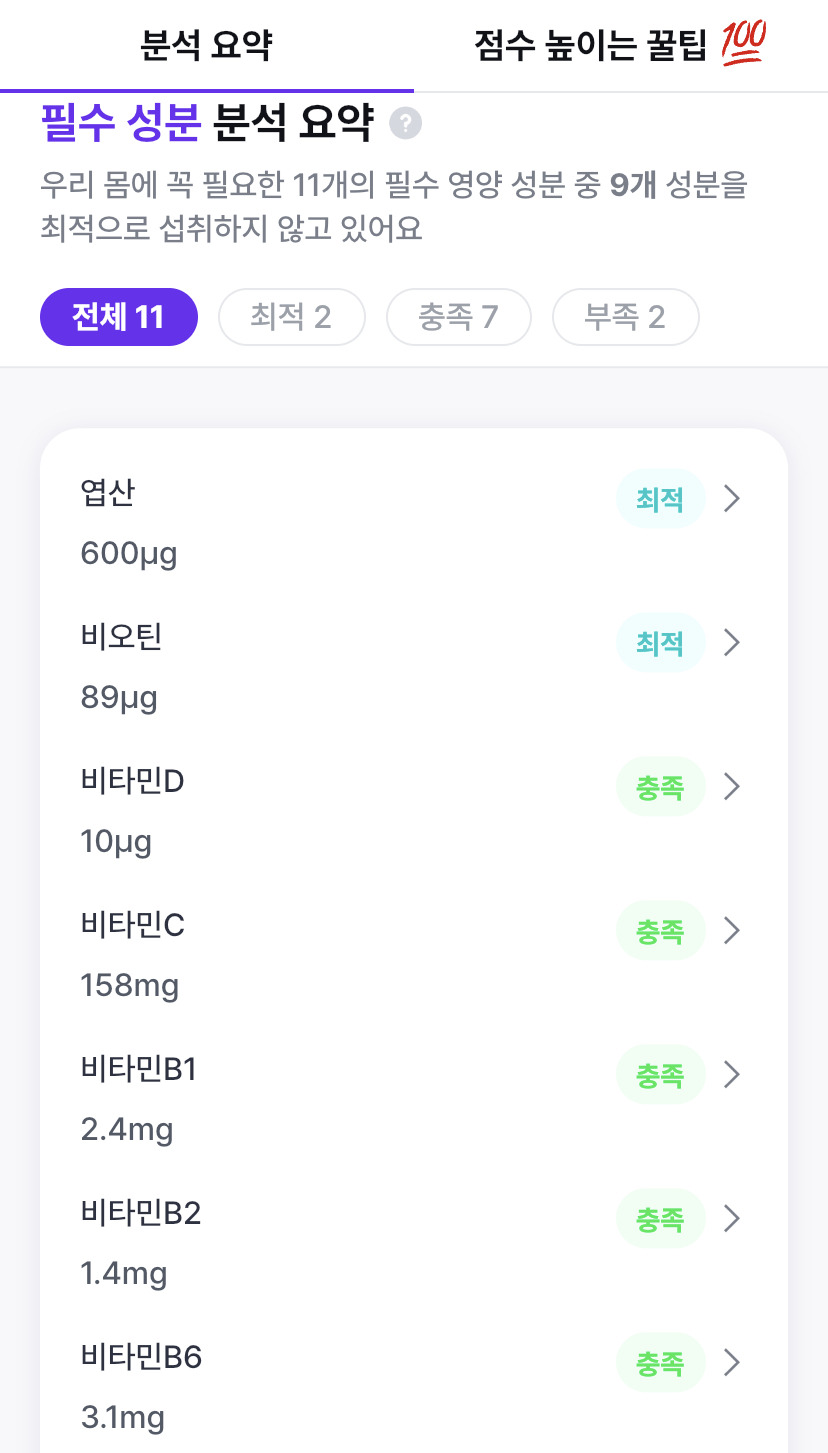Open 비타민B6 details arrow
The image size is (828, 1453).
(732, 1362)
